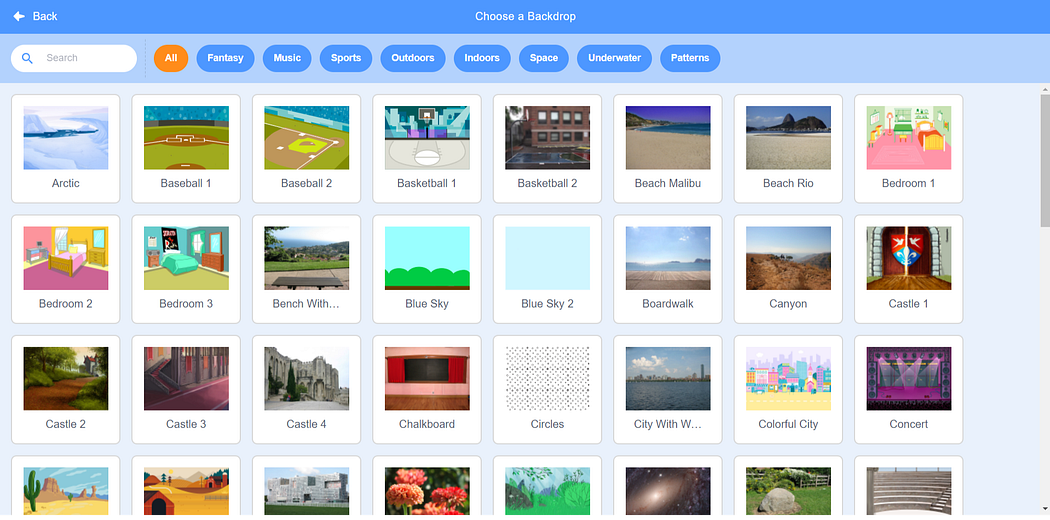This screenshot has height=520, width=1050.
Task: Pick the Castle 3 backdrop
Action: click(x=186, y=389)
